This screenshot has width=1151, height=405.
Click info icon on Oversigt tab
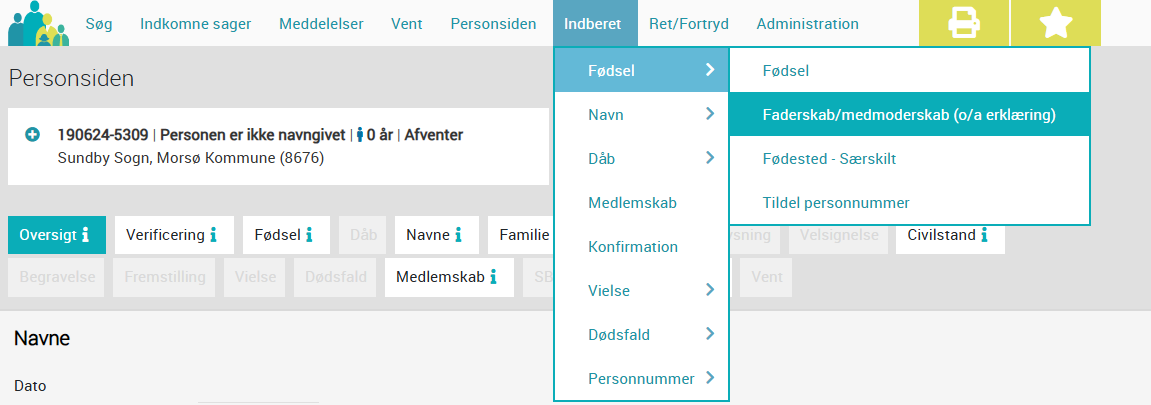click(x=85, y=235)
